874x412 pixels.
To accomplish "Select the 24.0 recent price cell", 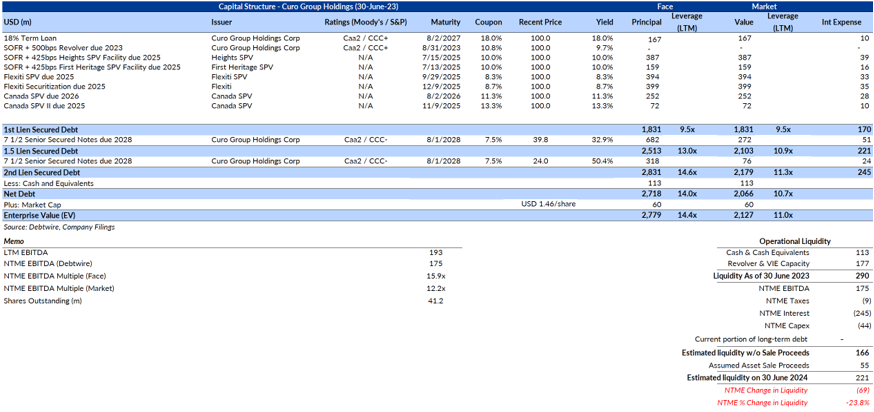I will coord(541,161).
